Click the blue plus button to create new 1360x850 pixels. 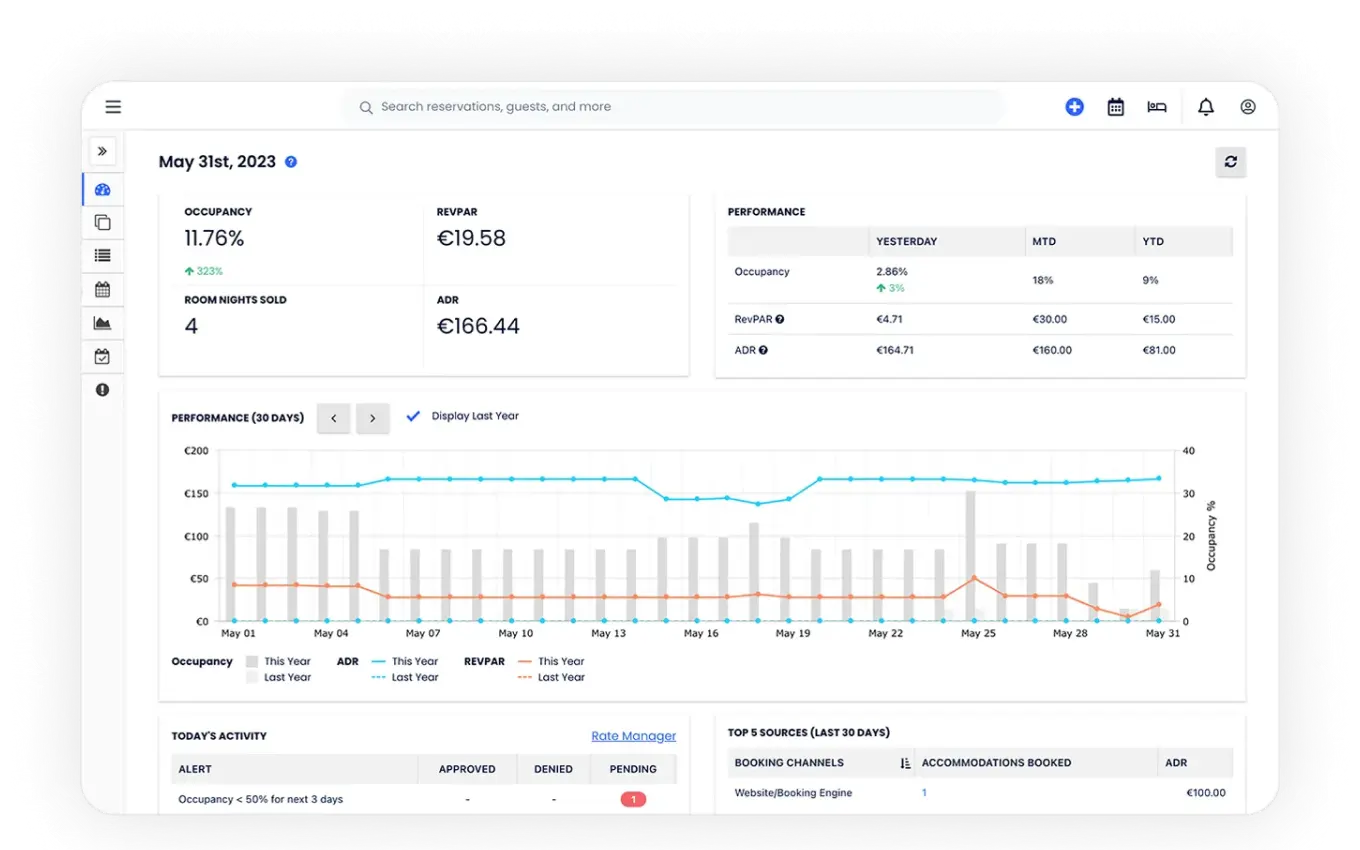(1074, 106)
